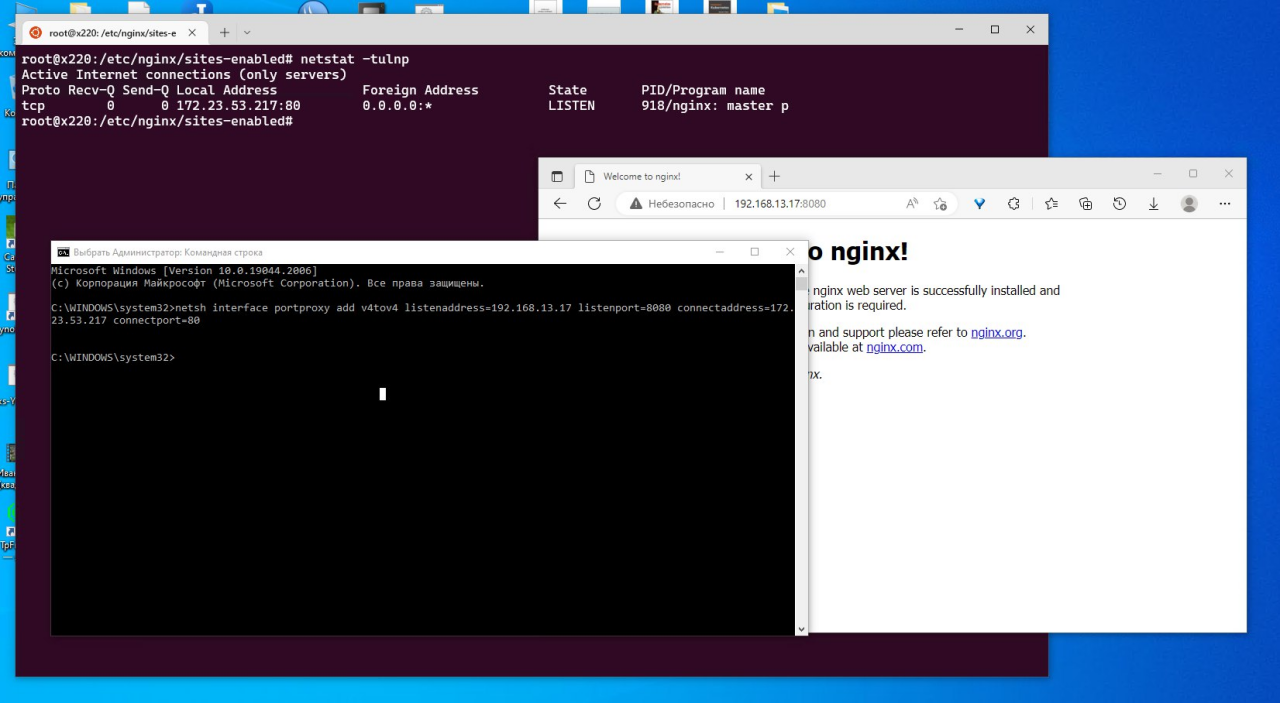Add this page to favorites star
Image resolution: width=1280 pixels, height=703 pixels.
pos(940,203)
